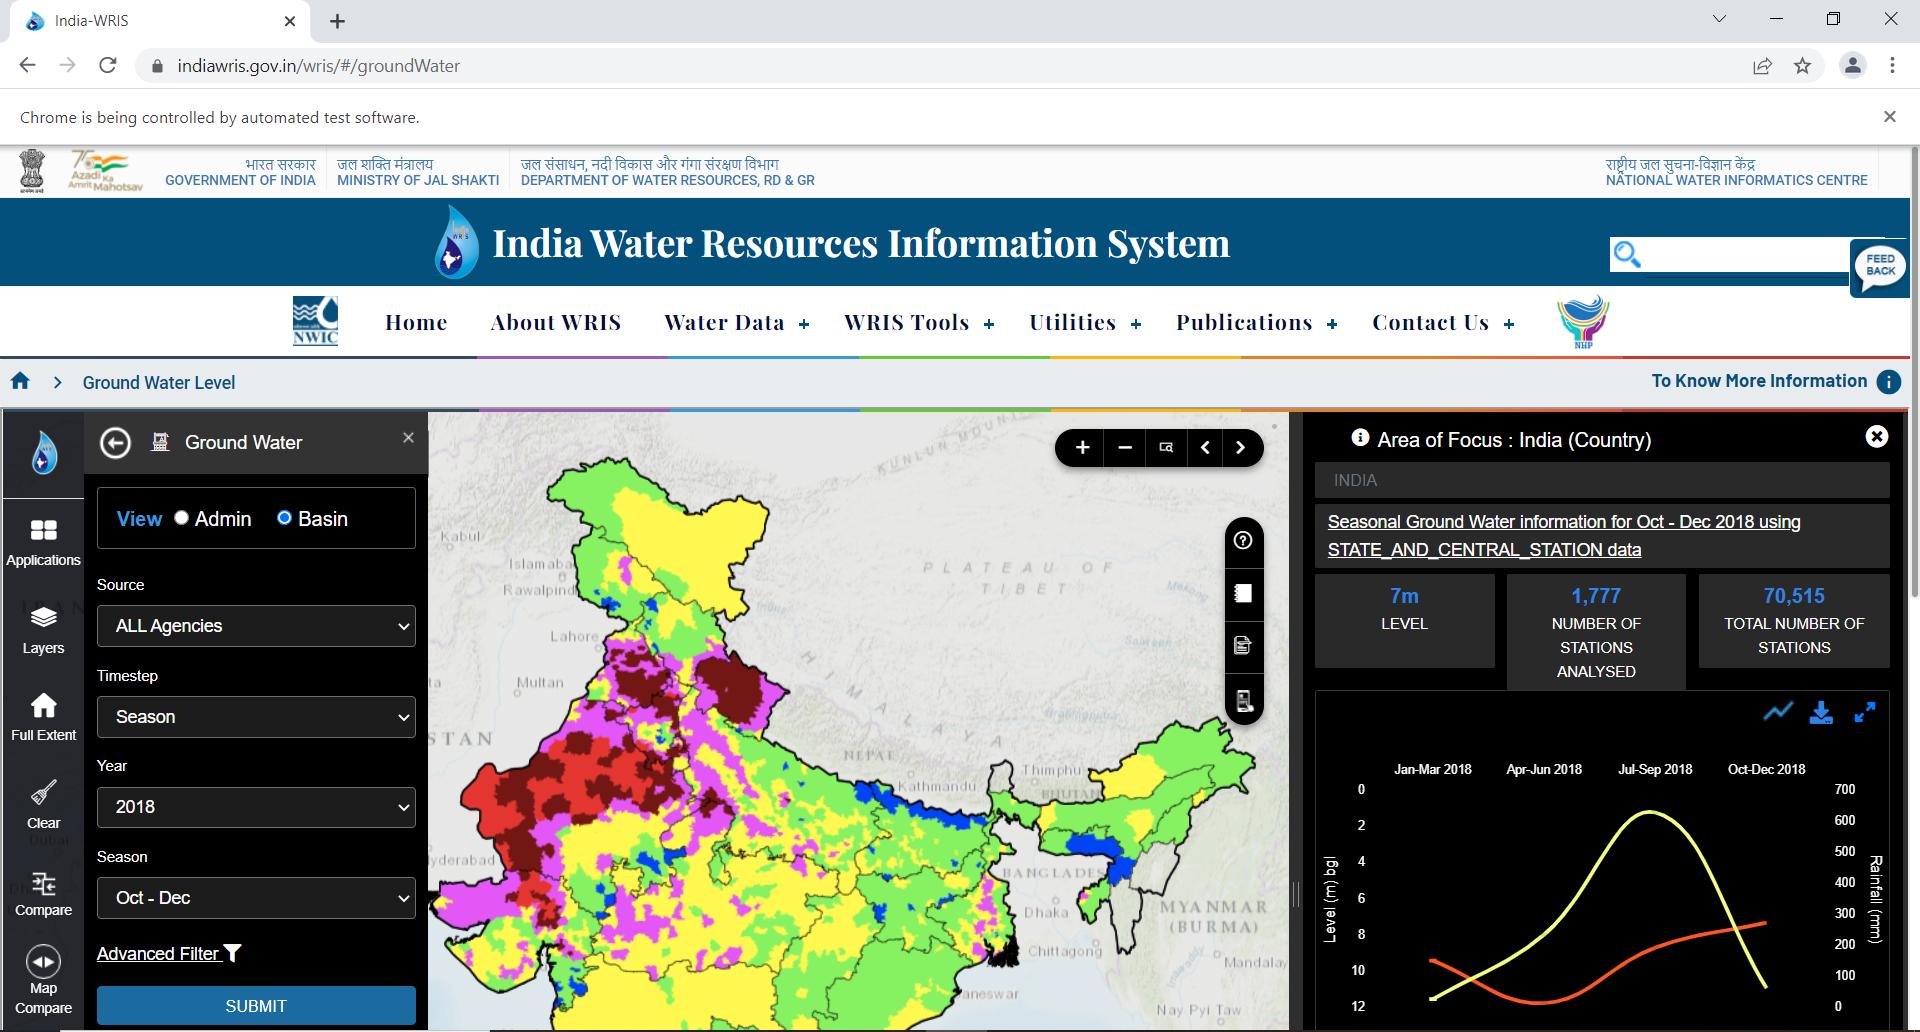This screenshot has width=1920, height=1032.
Task: Open the Feedback widget
Action: pos(1880,267)
